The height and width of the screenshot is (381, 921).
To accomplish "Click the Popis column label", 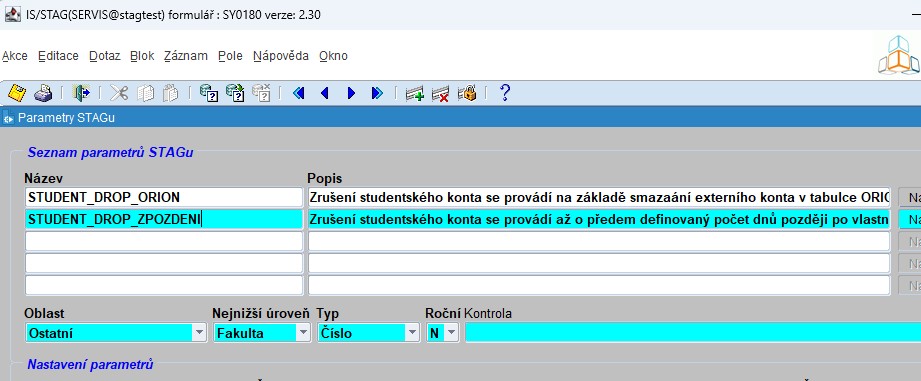I will pos(325,178).
